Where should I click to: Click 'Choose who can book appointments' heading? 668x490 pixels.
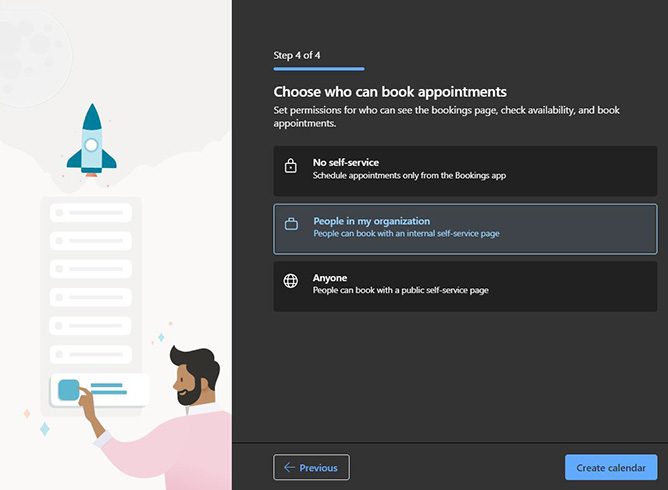(390, 92)
